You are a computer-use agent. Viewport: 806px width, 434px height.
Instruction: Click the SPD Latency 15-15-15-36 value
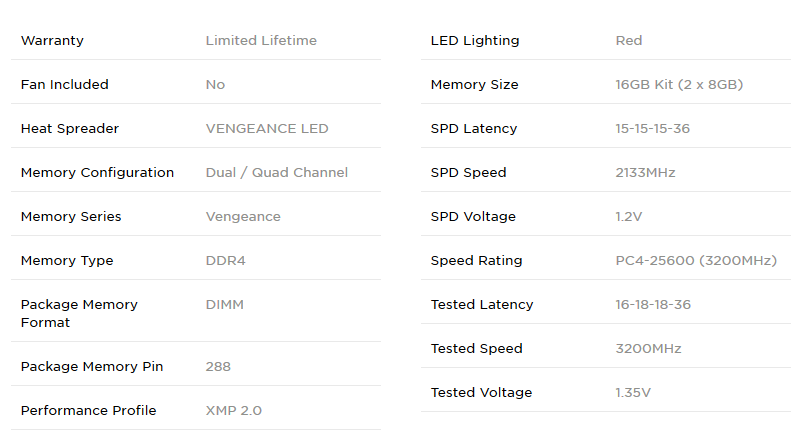pos(652,129)
